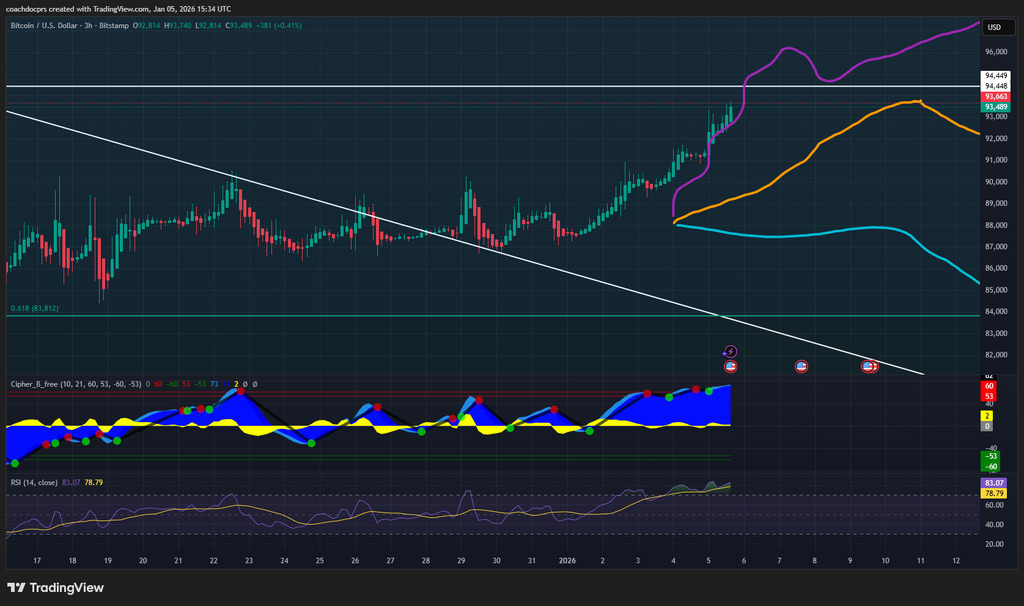This screenshot has height=606, width=1024.
Task: Click the red 60 Cipher level label
Action: pyautogui.click(x=989, y=385)
